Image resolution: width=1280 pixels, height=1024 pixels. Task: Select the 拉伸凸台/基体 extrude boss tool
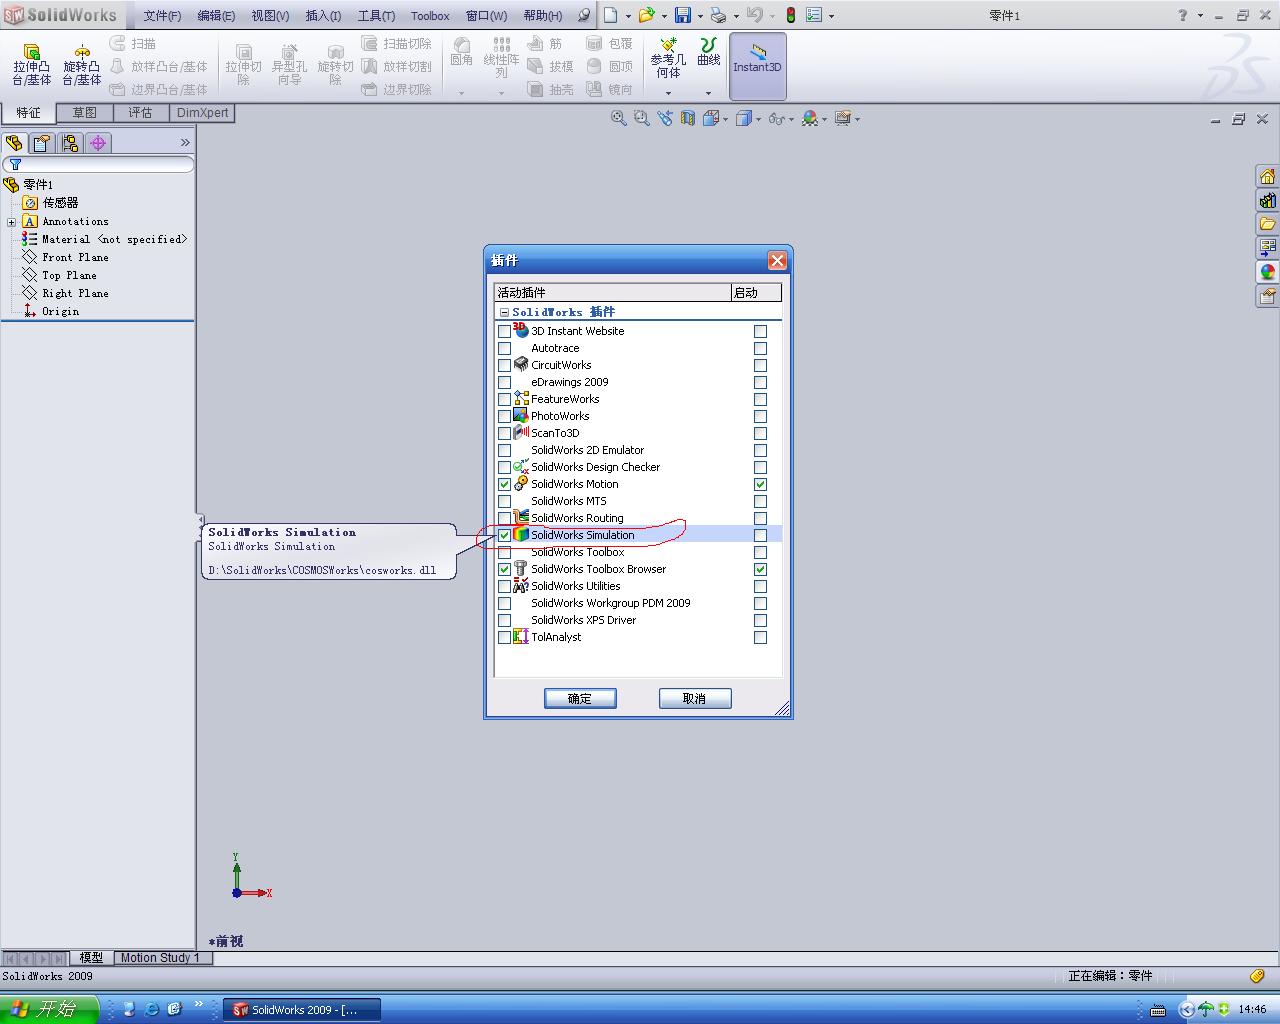tap(31, 65)
